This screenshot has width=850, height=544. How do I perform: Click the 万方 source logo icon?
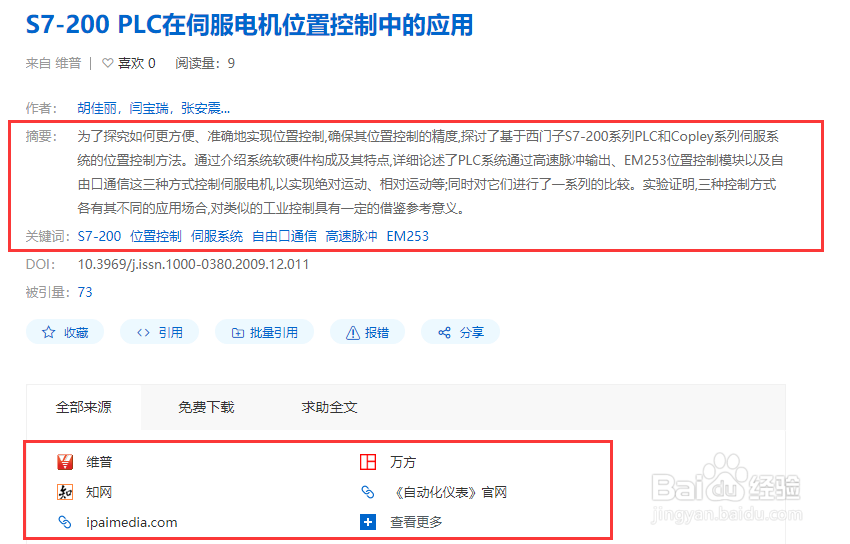[368, 462]
